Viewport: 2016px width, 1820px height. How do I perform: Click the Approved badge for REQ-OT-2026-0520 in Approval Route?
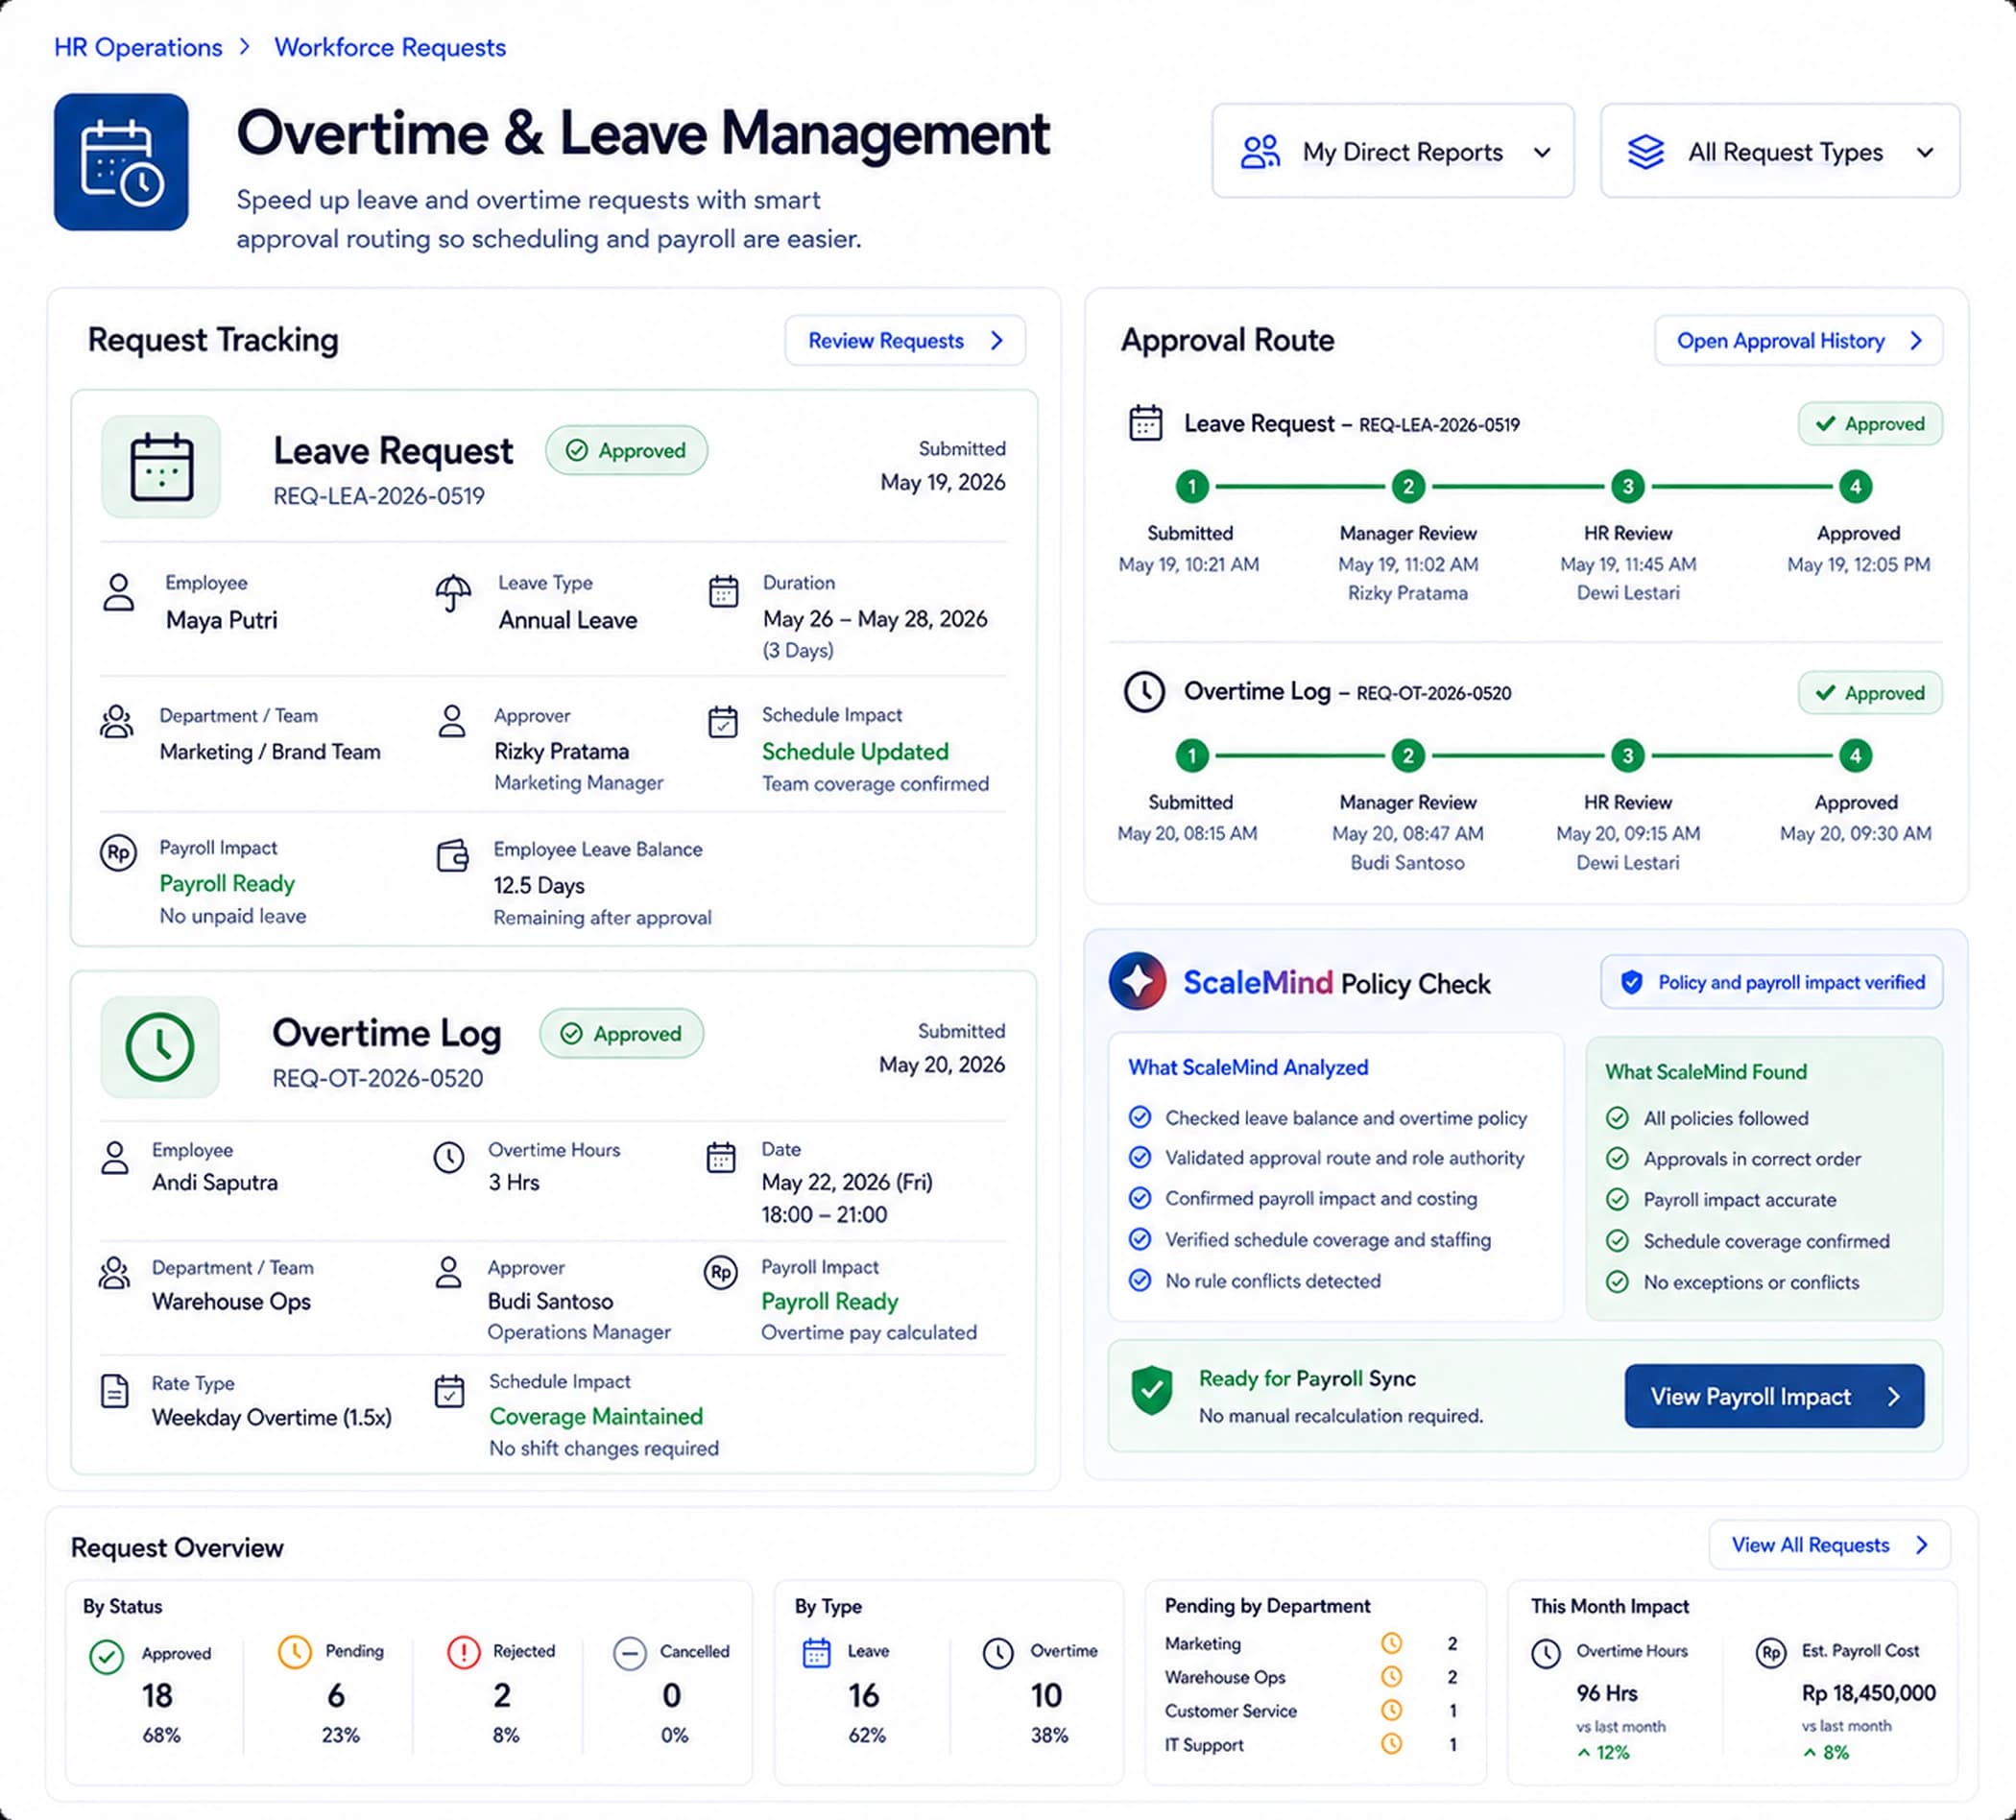pos(1870,693)
